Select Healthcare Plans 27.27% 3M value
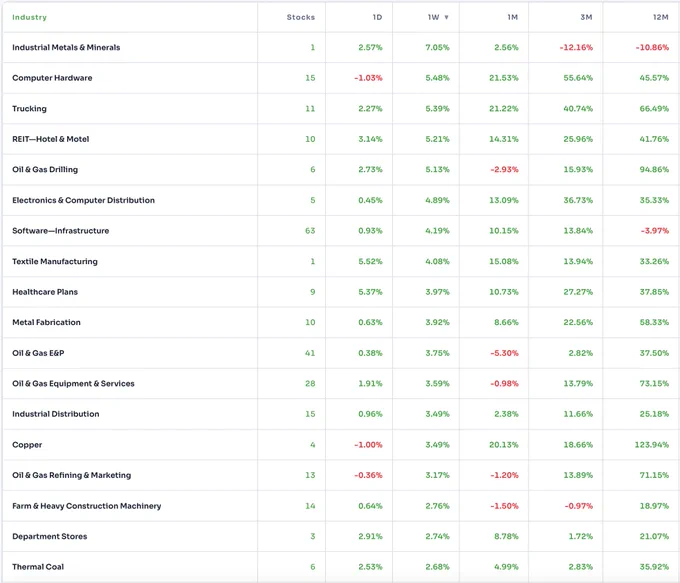This screenshot has width=680, height=583. tap(578, 292)
